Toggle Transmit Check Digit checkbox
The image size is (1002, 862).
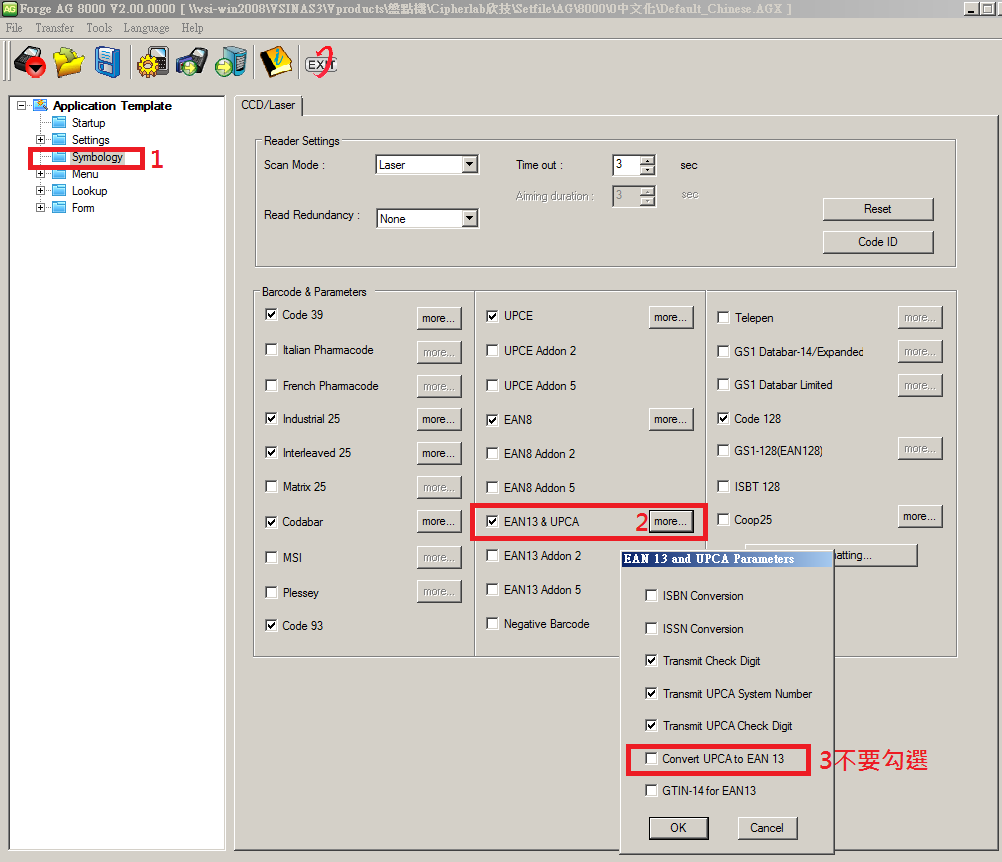pyautogui.click(x=651, y=660)
